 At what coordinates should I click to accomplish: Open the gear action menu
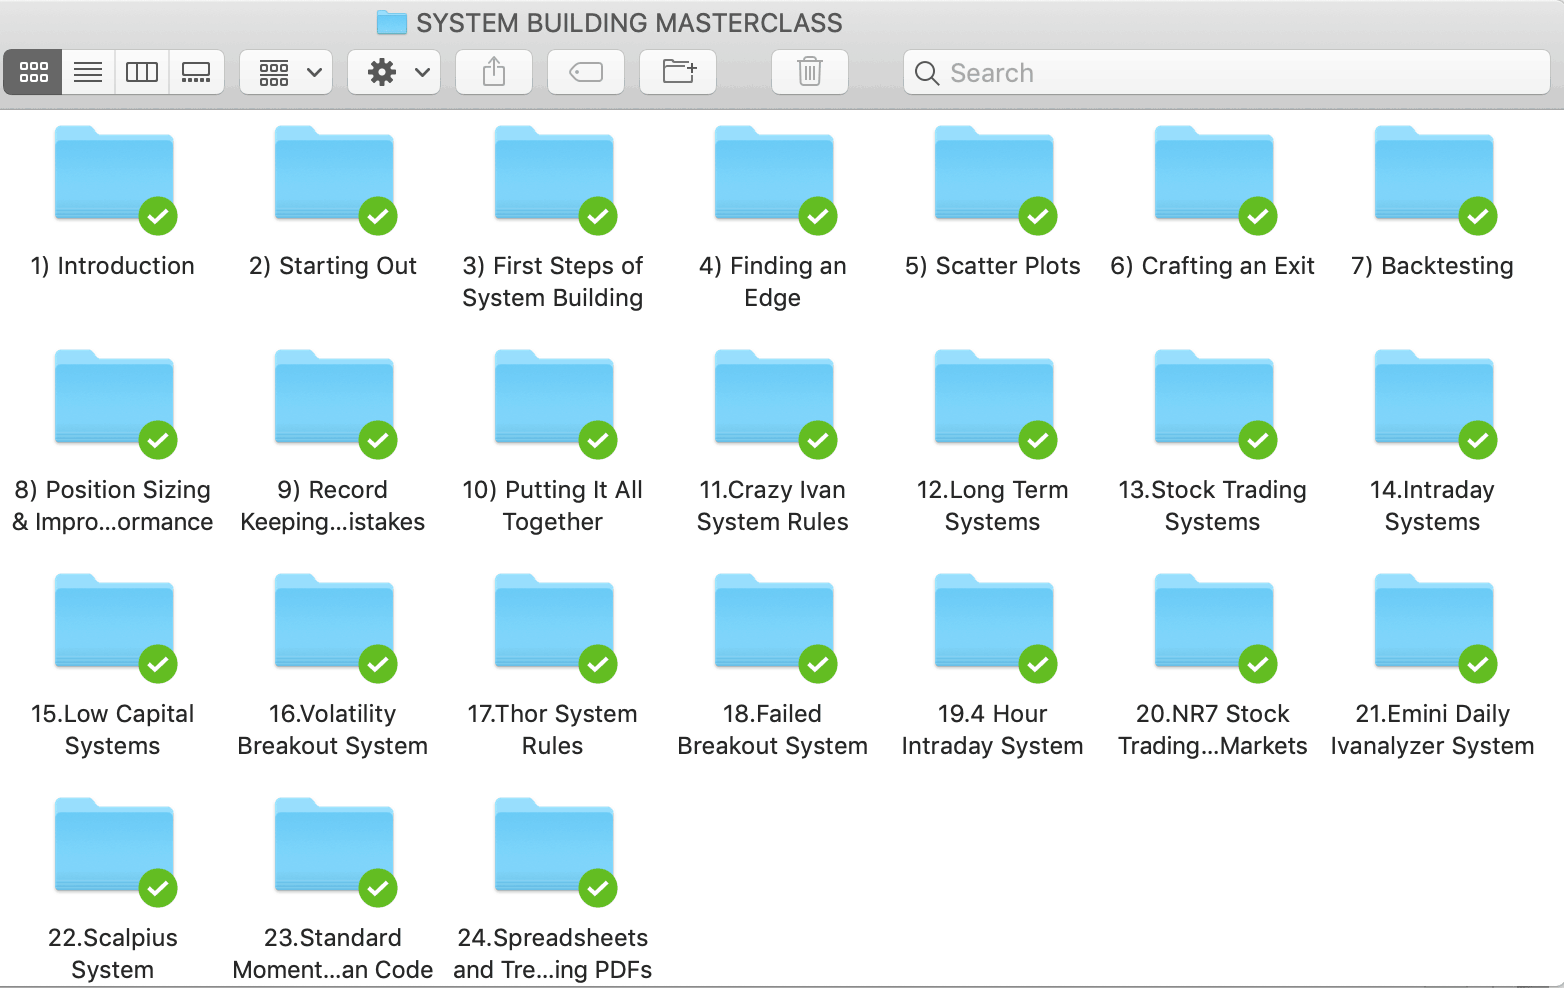pyautogui.click(x=394, y=72)
